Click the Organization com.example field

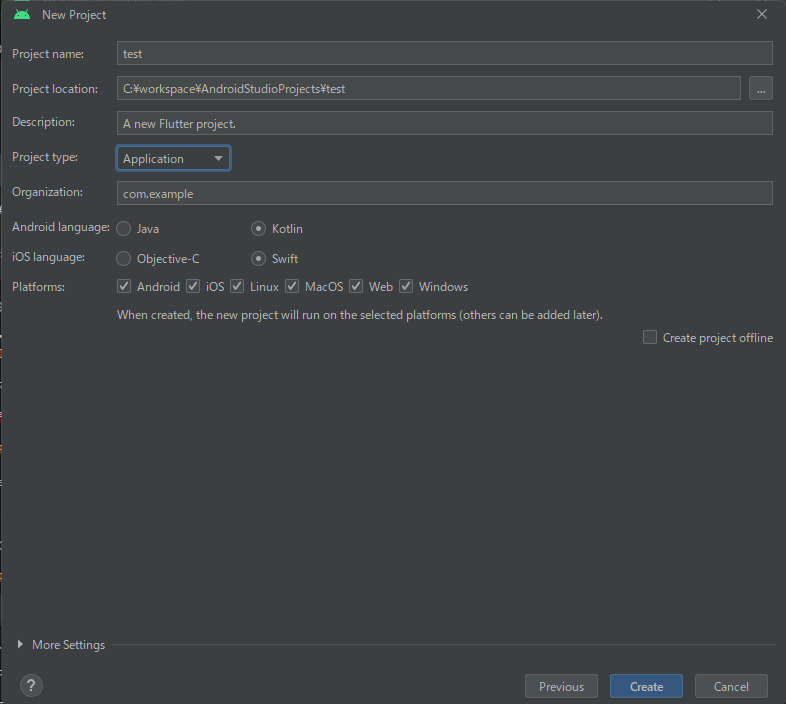pyautogui.click(x=445, y=193)
